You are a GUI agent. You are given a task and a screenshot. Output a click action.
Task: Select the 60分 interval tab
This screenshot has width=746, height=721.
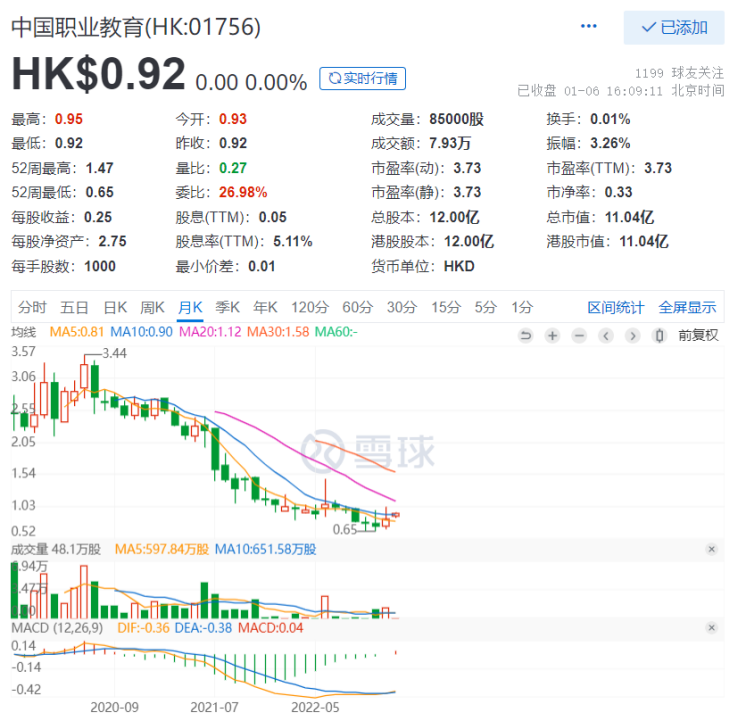click(x=357, y=307)
